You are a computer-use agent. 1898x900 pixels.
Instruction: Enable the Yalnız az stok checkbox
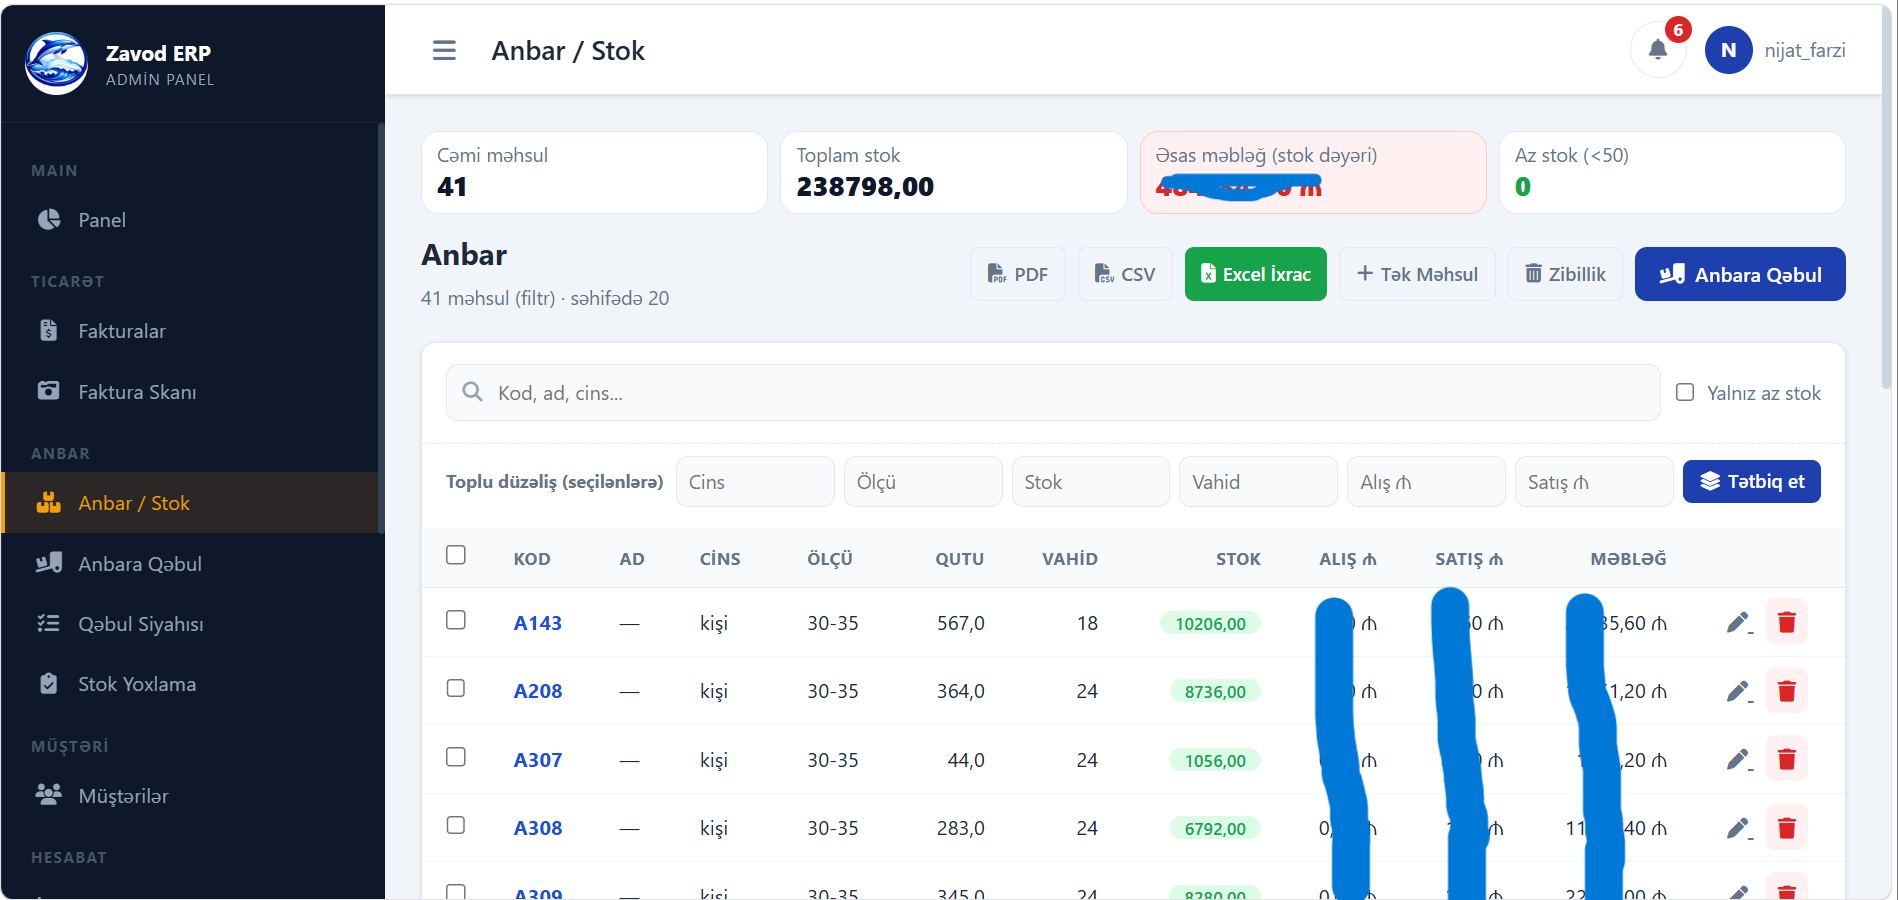1685,392
